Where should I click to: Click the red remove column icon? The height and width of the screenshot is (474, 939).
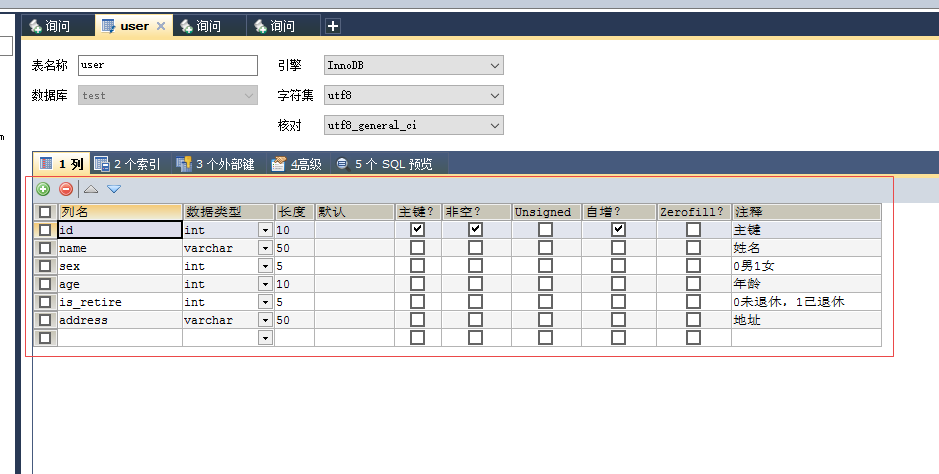(x=66, y=189)
